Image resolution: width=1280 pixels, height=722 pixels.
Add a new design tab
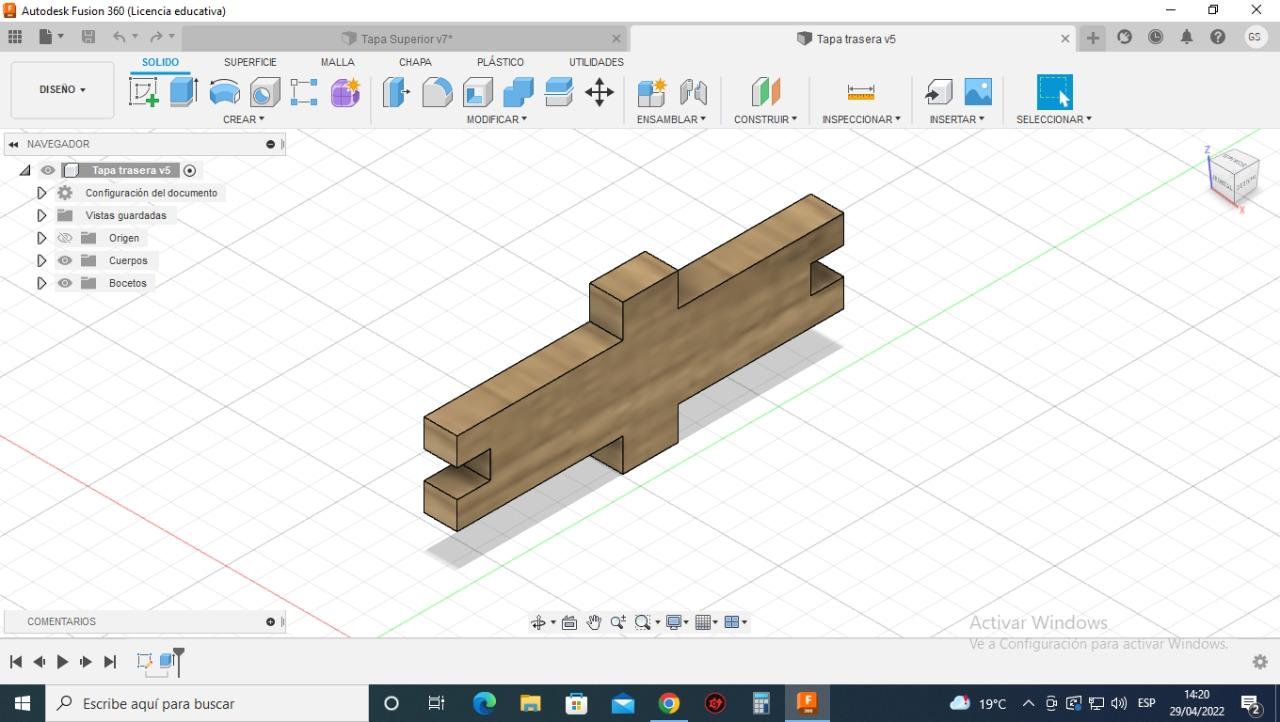pyautogui.click(x=1093, y=38)
